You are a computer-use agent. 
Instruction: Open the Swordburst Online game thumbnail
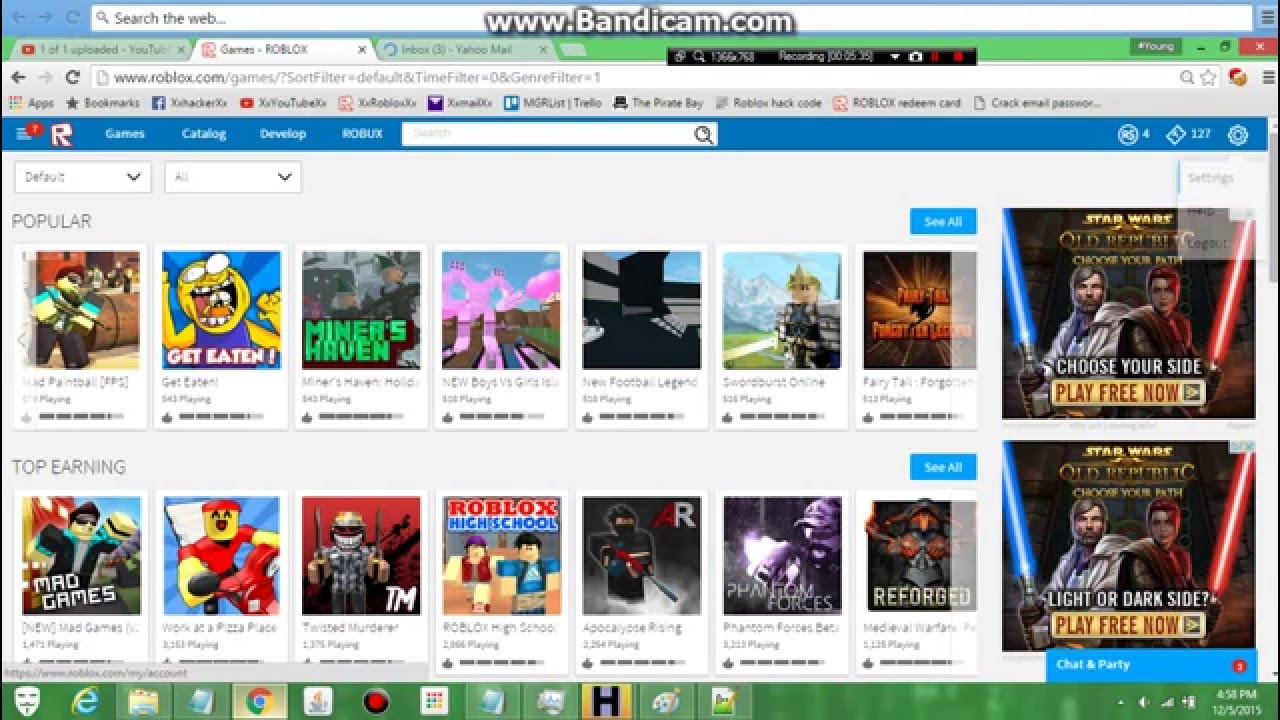pos(782,310)
